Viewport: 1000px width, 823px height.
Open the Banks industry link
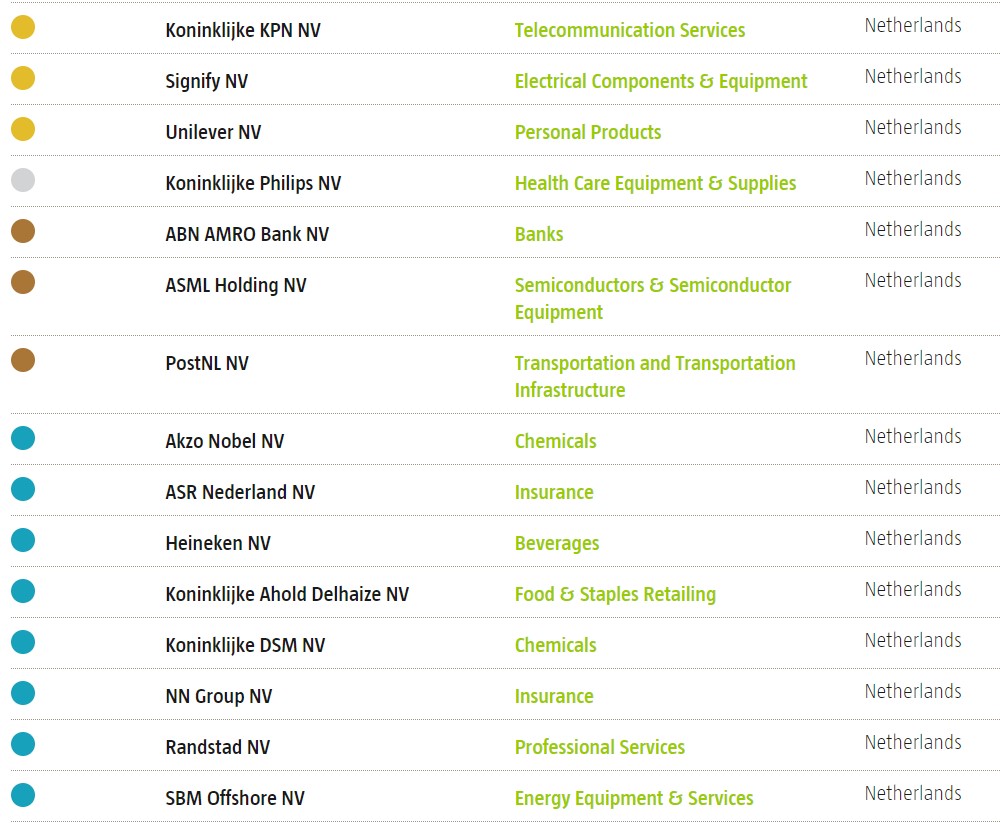coord(539,234)
